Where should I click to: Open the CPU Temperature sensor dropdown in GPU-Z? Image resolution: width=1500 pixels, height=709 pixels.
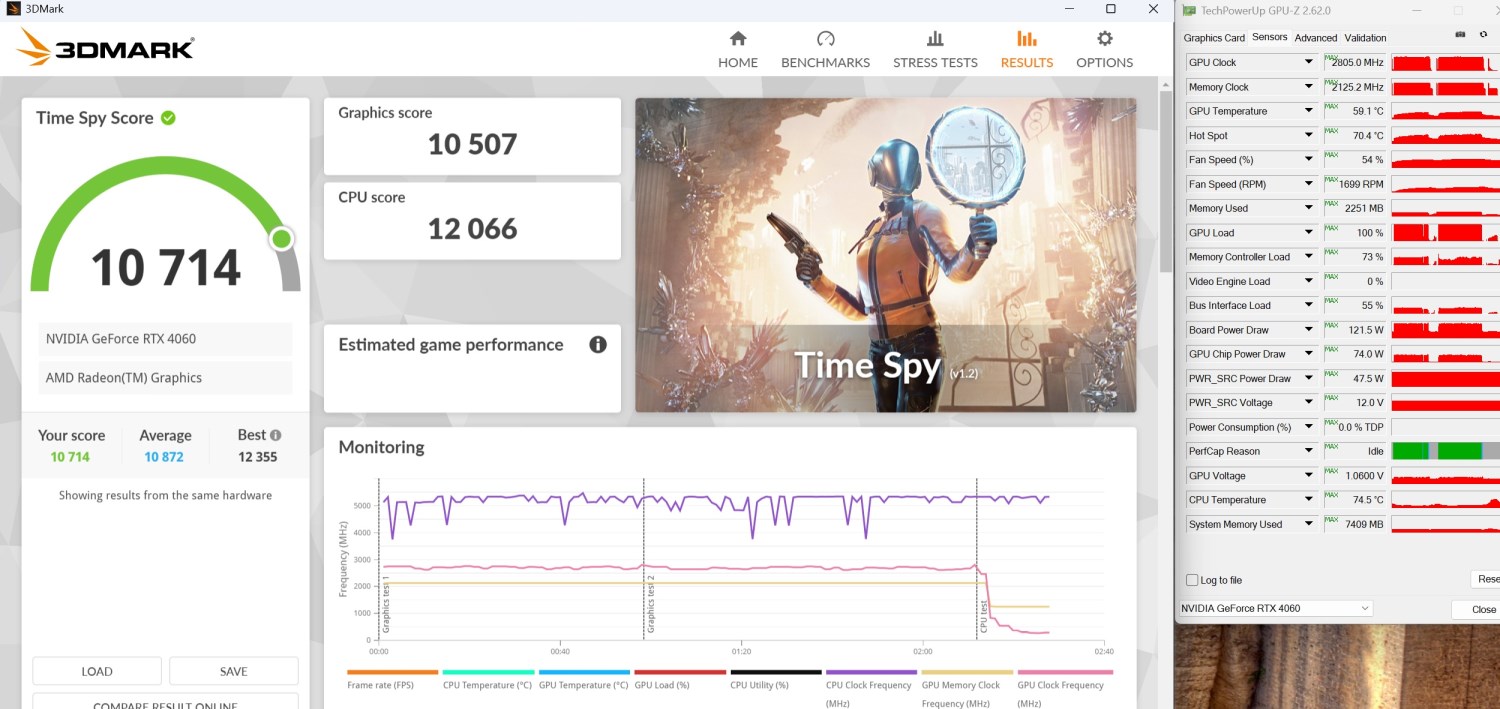click(x=1308, y=500)
